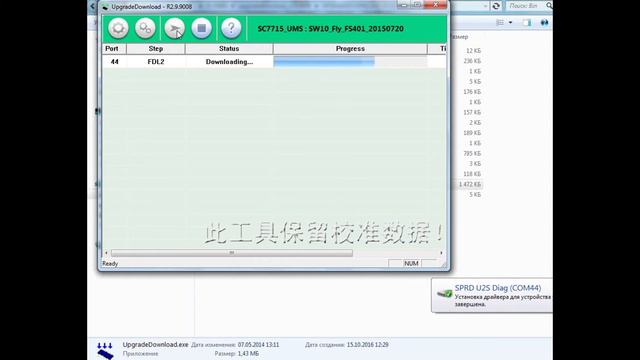Screen dimensions: 640x360
Task: Select the Status column header
Action: click(x=229, y=49)
